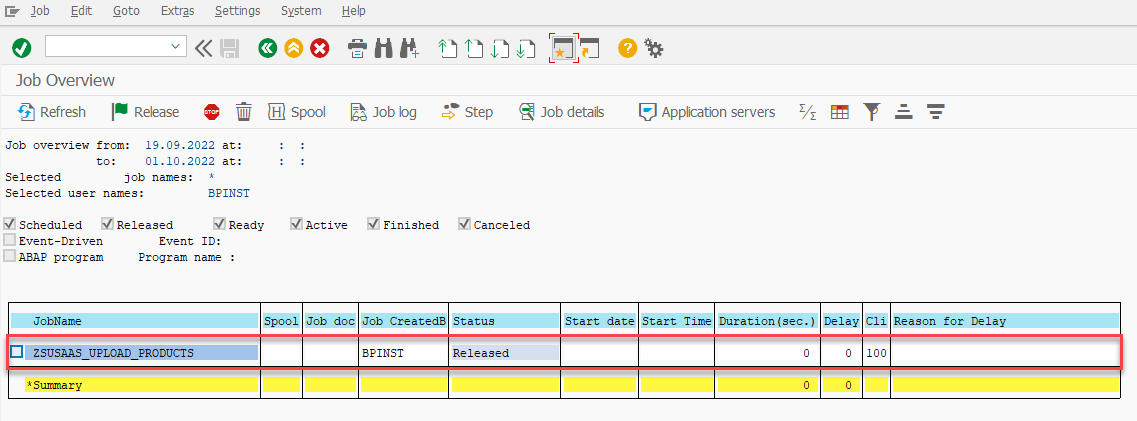The image size is (1137, 421).
Task: Collapse the command field with double chevron
Action: [x=204, y=49]
